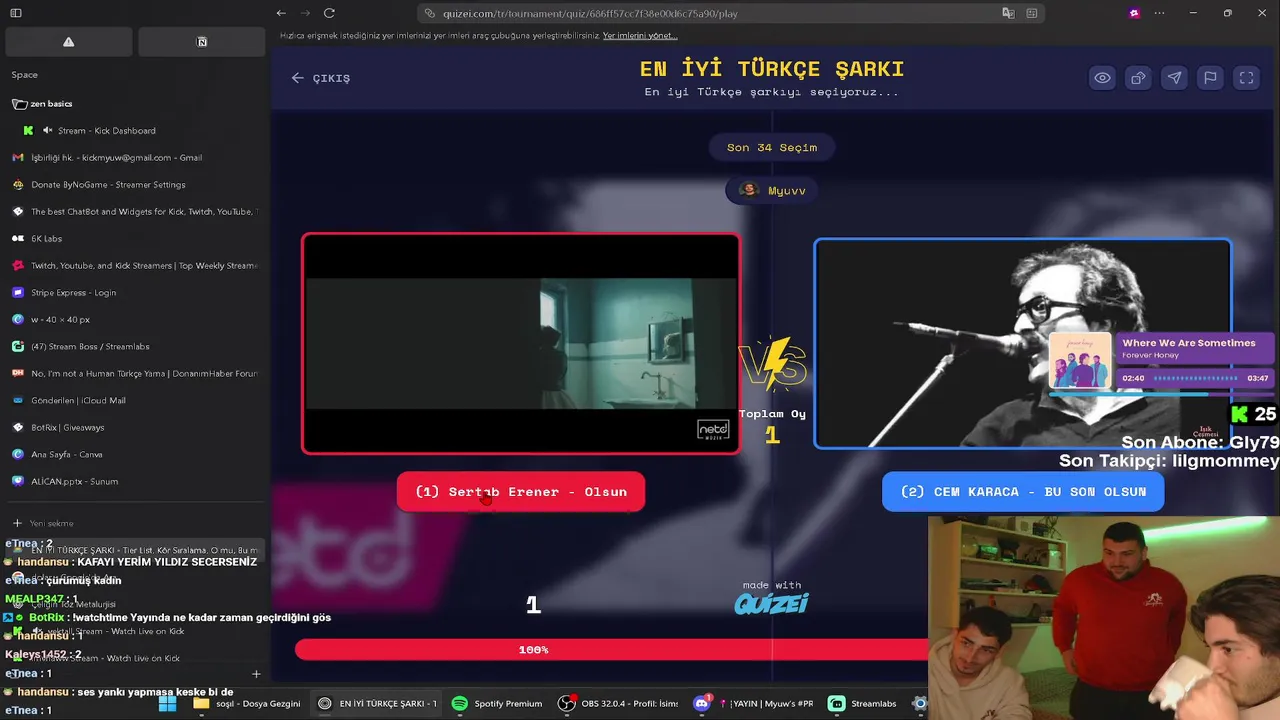Report the quiz with the flag icon

[x=1210, y=78]
